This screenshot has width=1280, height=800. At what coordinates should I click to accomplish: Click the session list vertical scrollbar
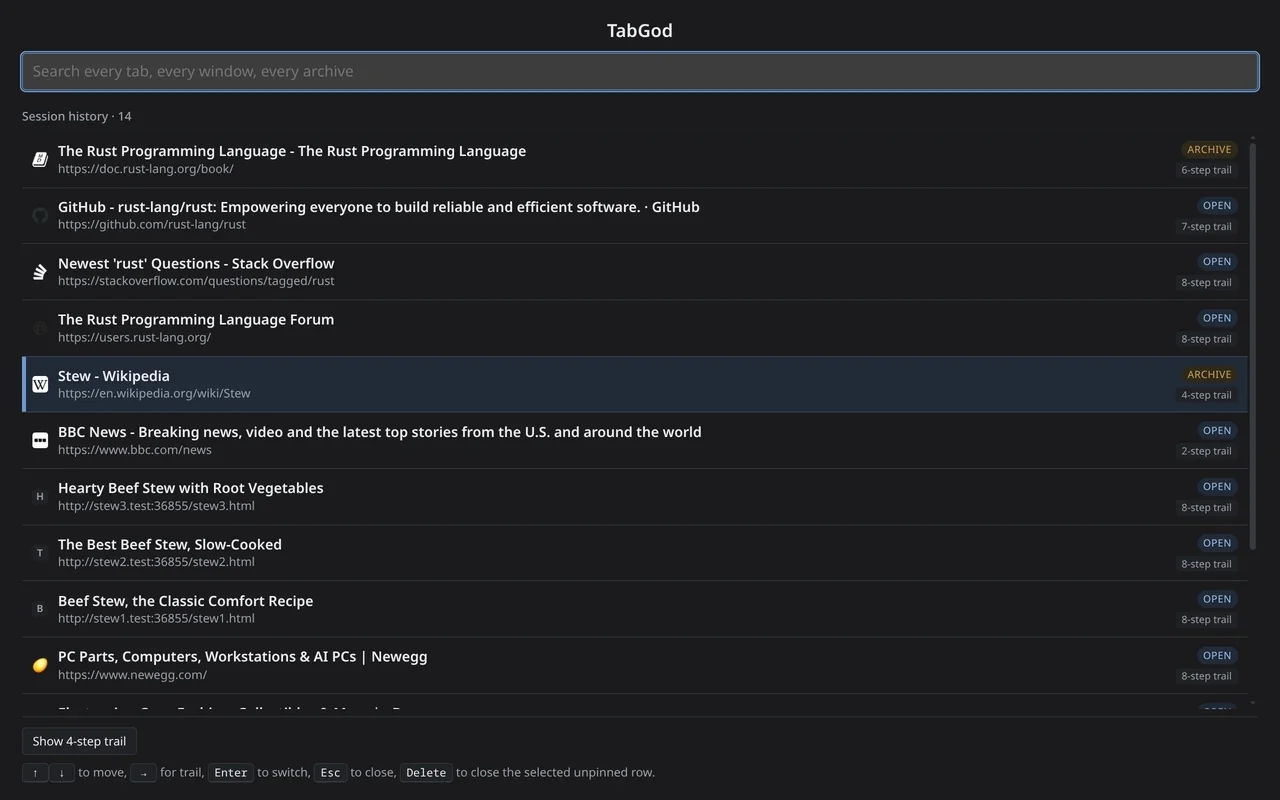click(x=1253, y=345)
